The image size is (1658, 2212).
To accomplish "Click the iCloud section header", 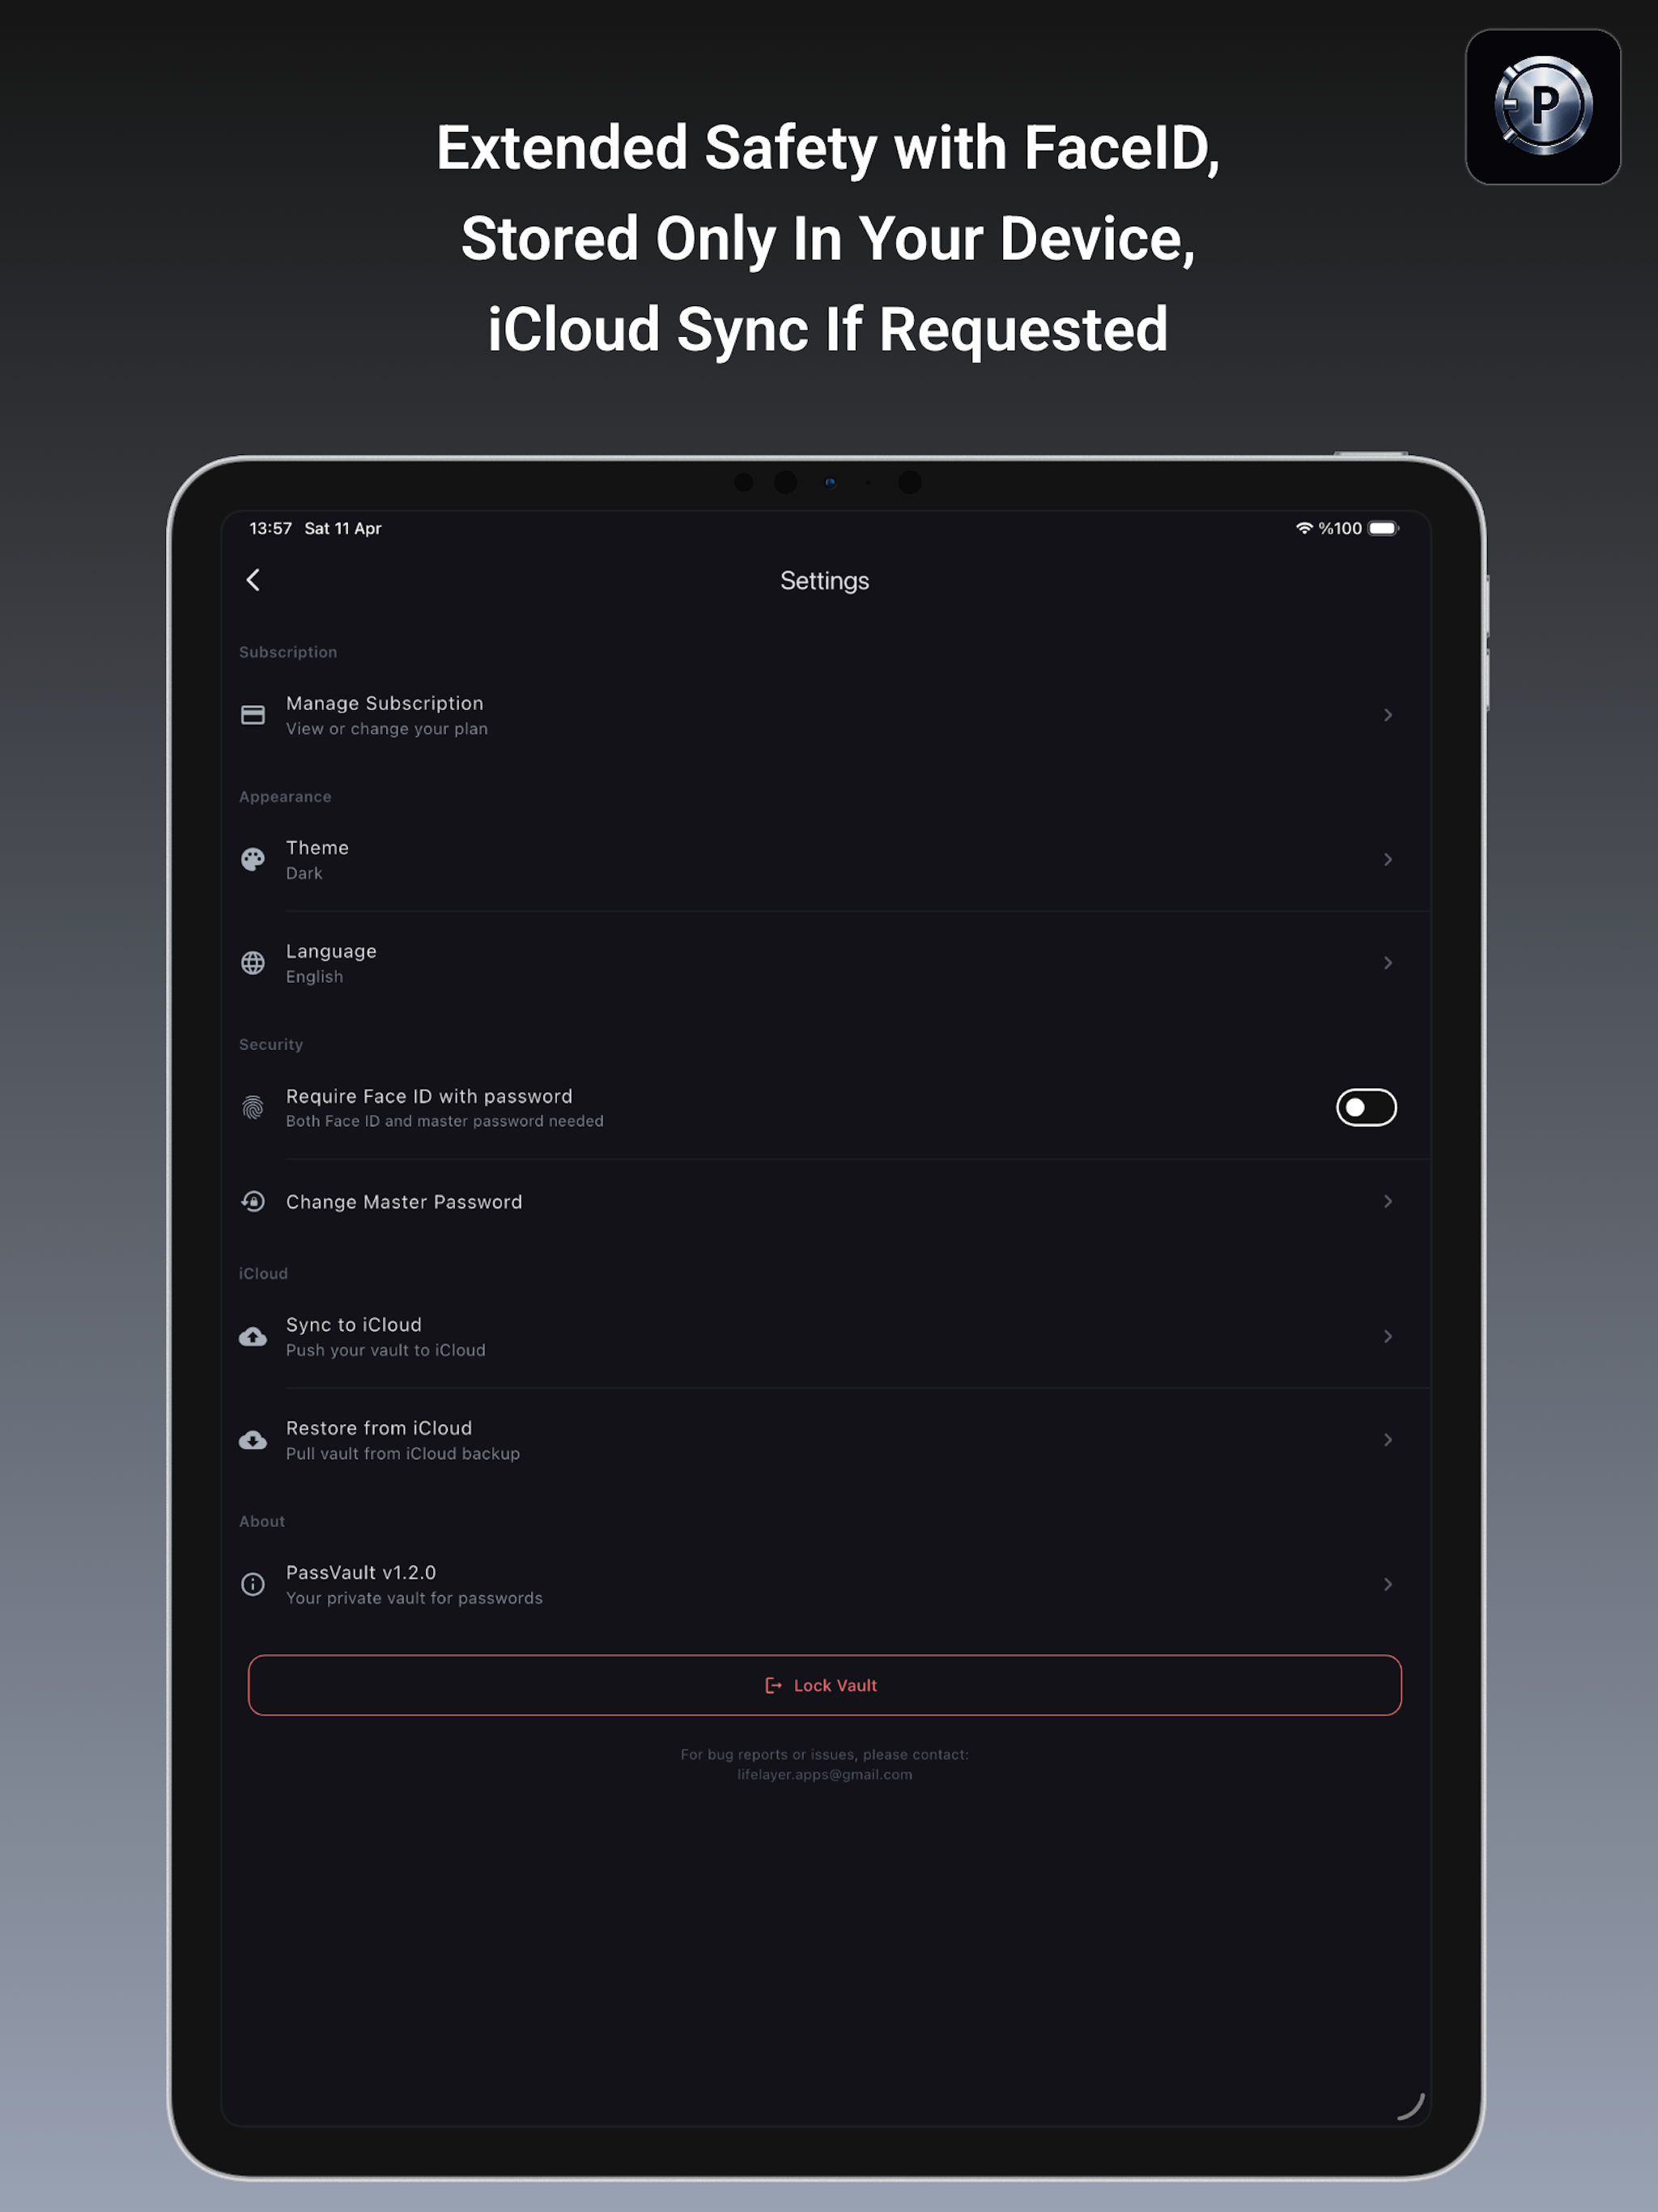I will (263, 1273).
